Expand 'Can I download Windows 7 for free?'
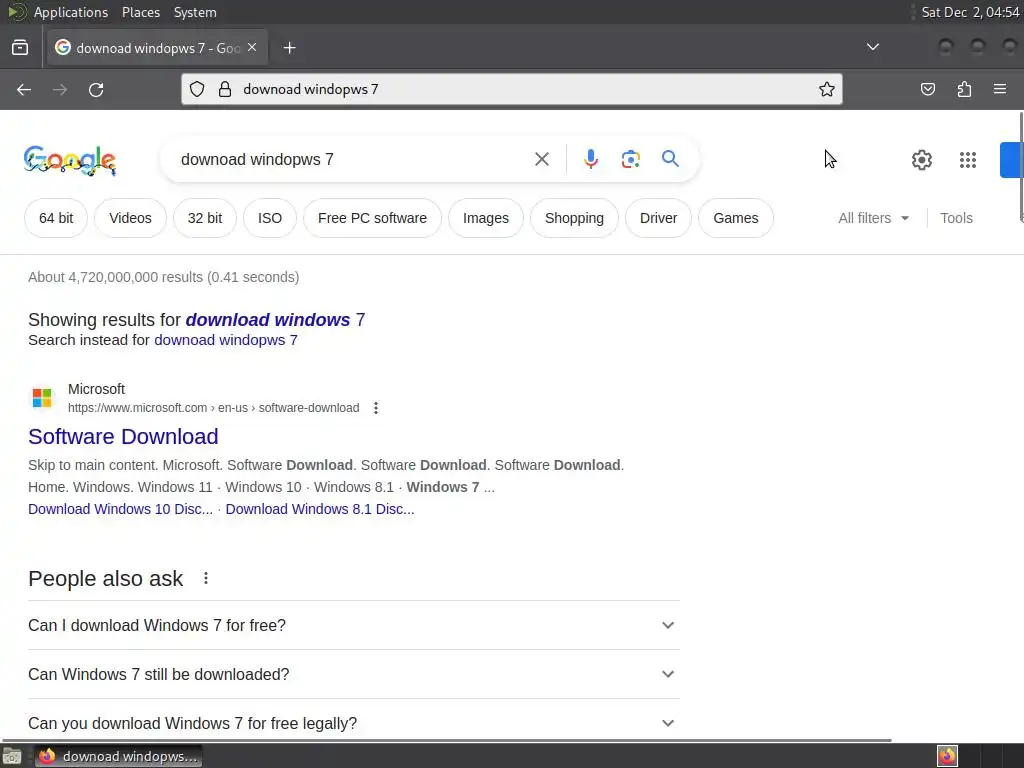The image size is (1024, 768). coord(354,626)
